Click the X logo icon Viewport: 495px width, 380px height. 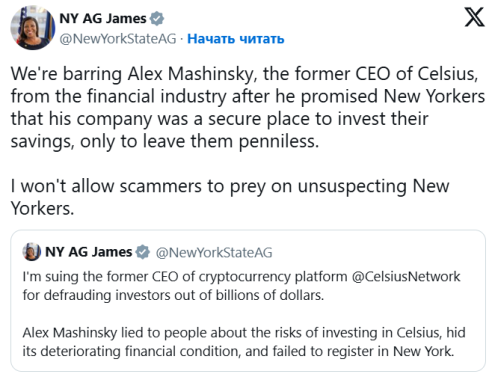click(475, 17)
